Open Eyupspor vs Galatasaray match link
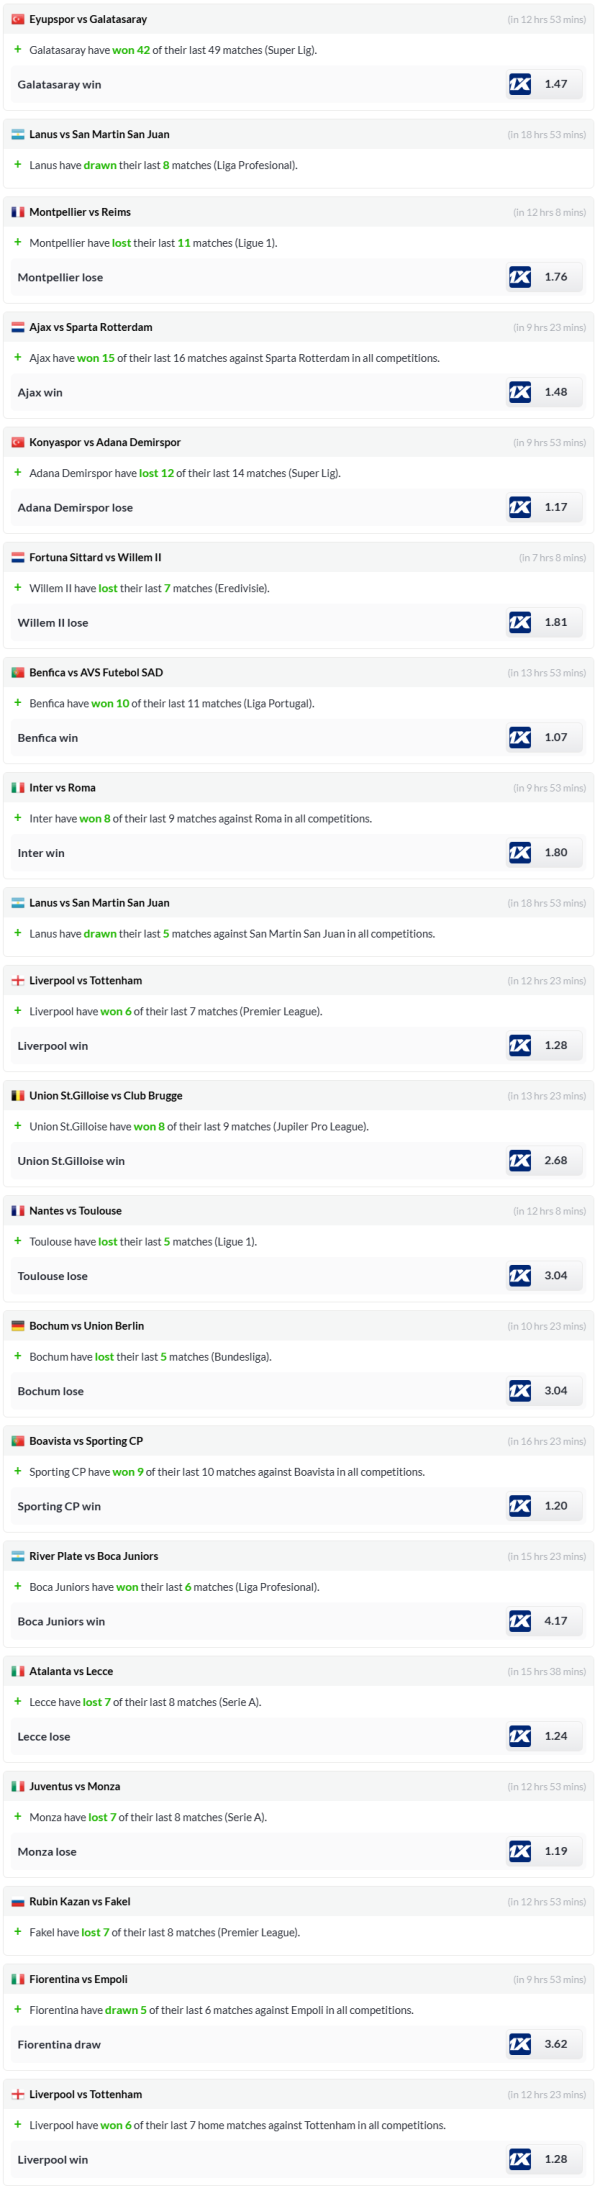 (x=88, y=19)
